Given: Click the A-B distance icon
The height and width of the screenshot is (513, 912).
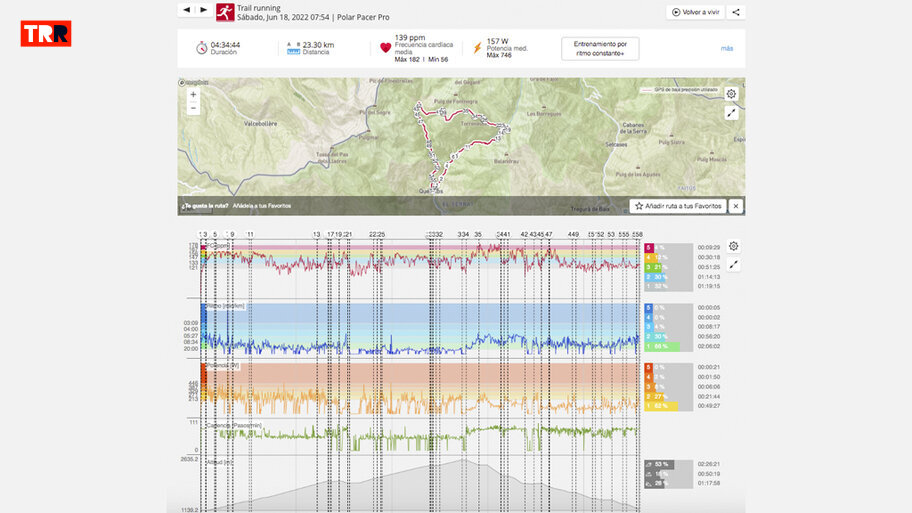Looking at the screenshot, I should click(294, 48).
